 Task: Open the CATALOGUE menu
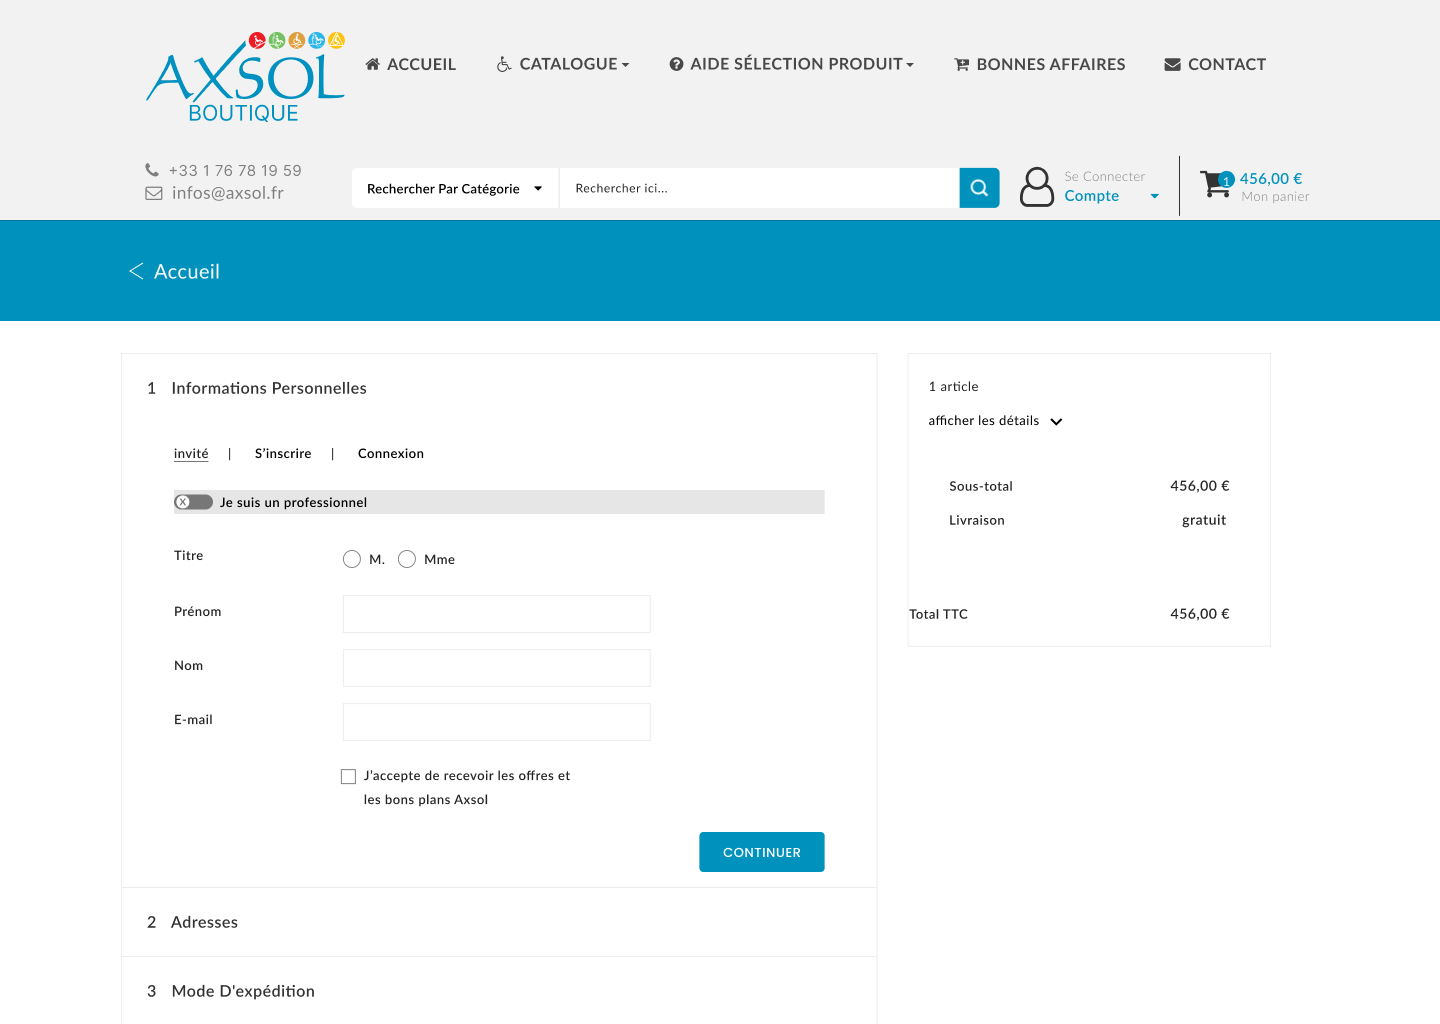[564, 64]
